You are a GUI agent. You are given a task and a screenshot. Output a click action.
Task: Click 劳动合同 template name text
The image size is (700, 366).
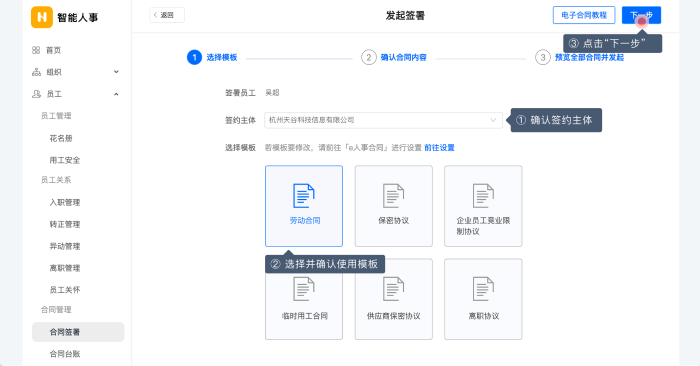[x=305, y=220]
